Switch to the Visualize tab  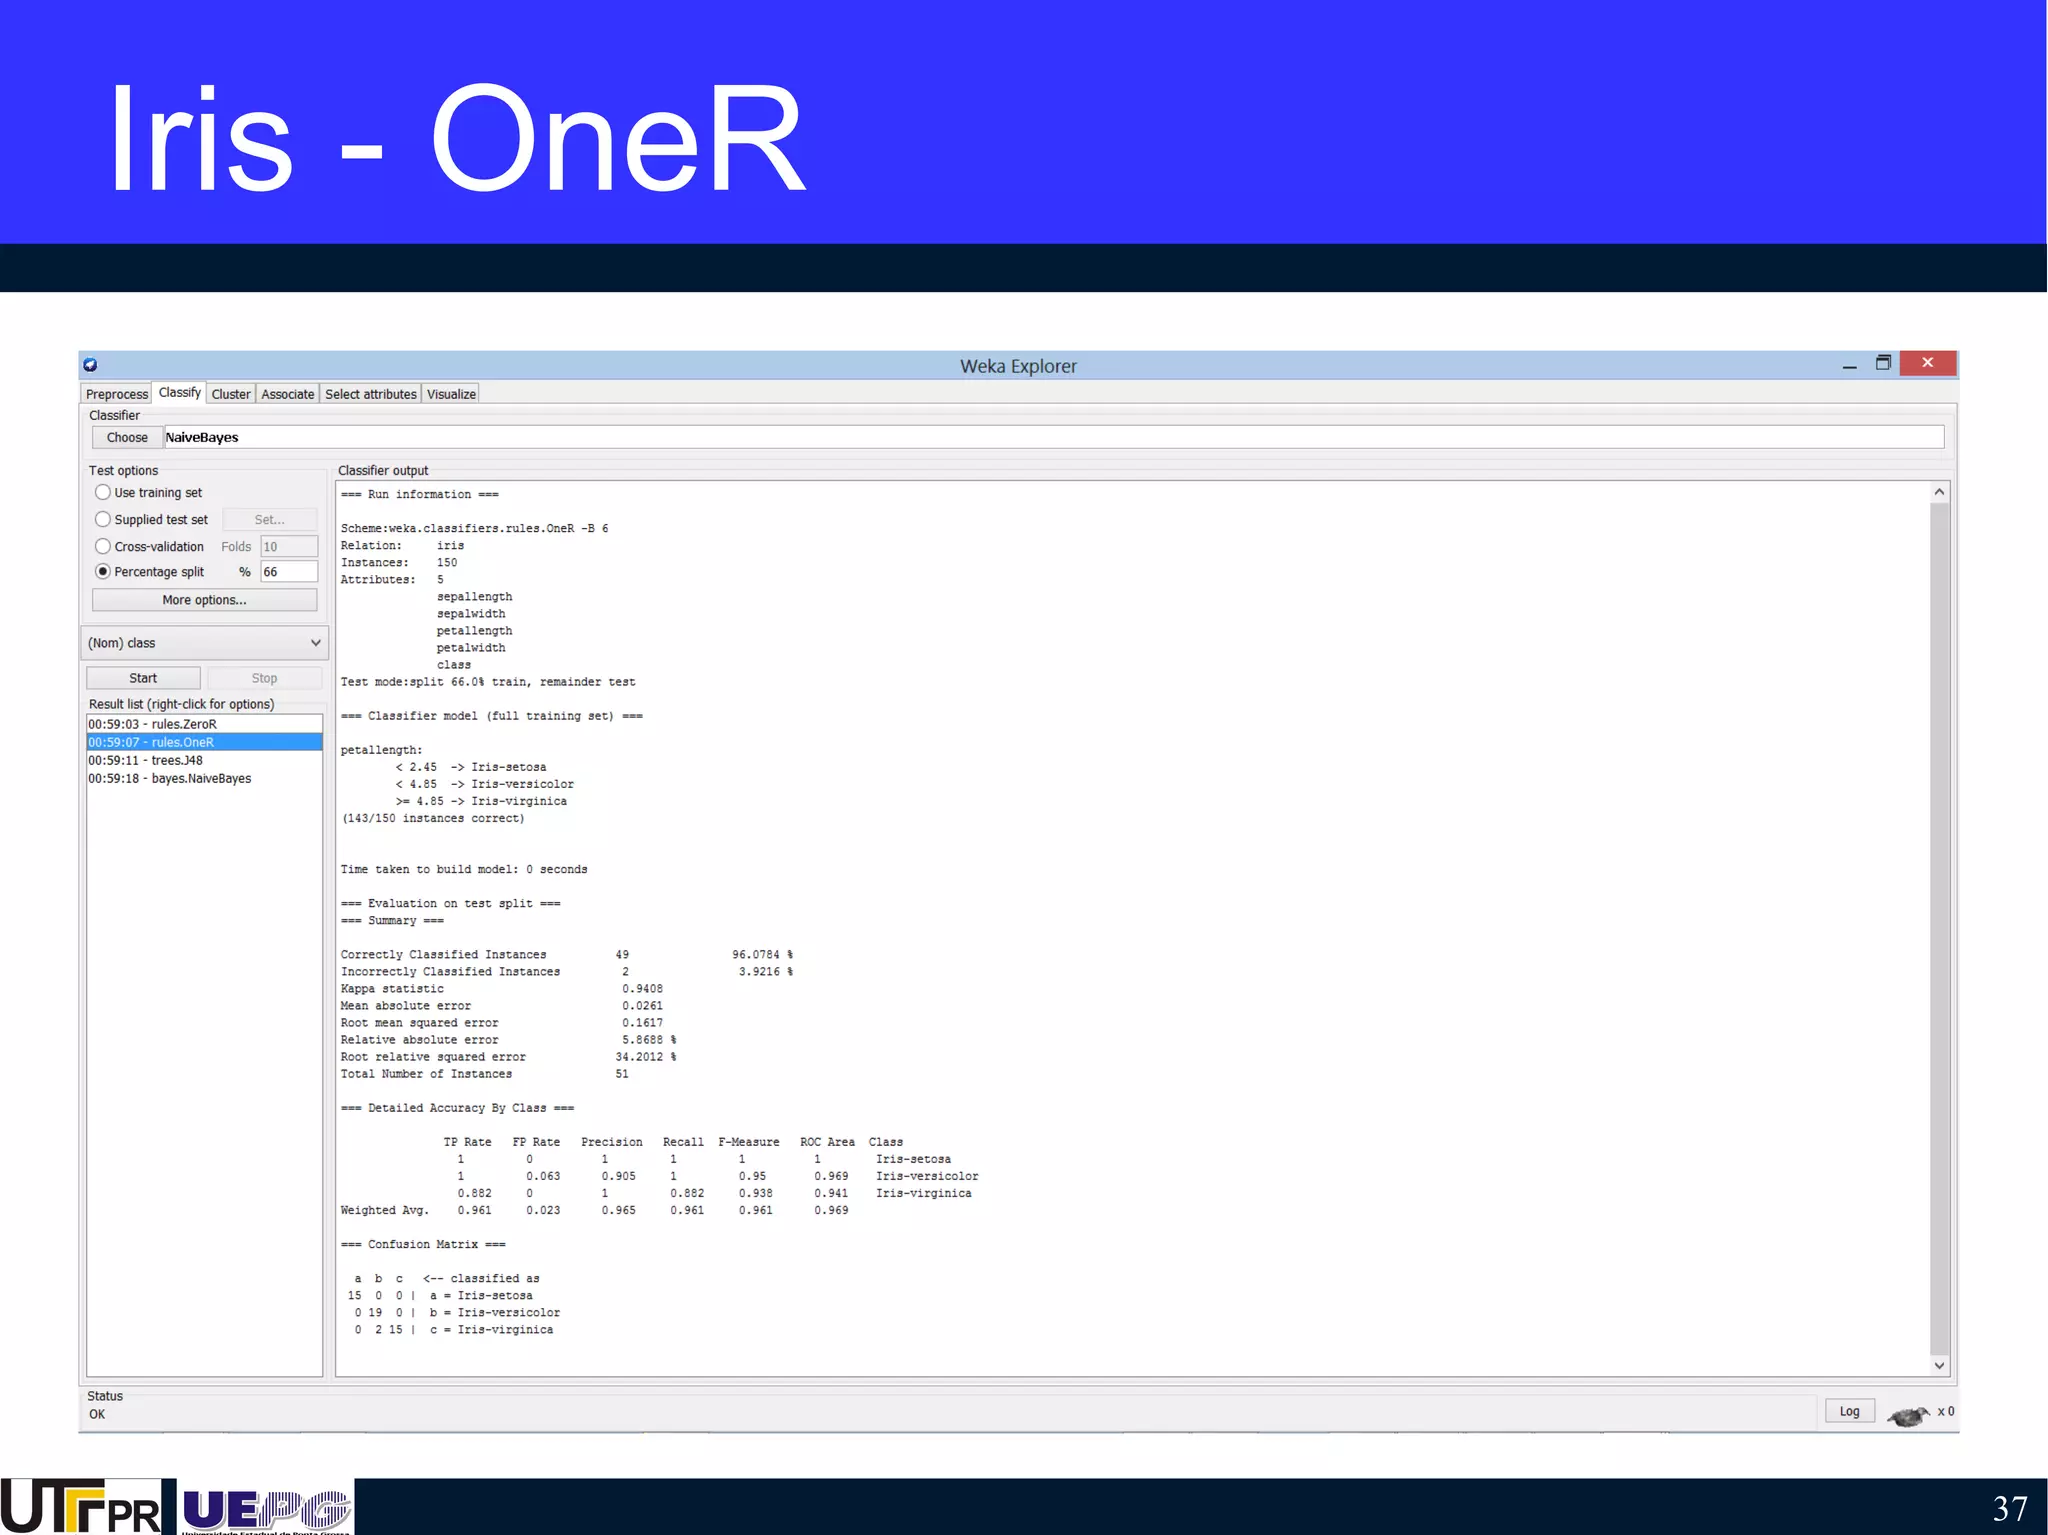[451, 394]
